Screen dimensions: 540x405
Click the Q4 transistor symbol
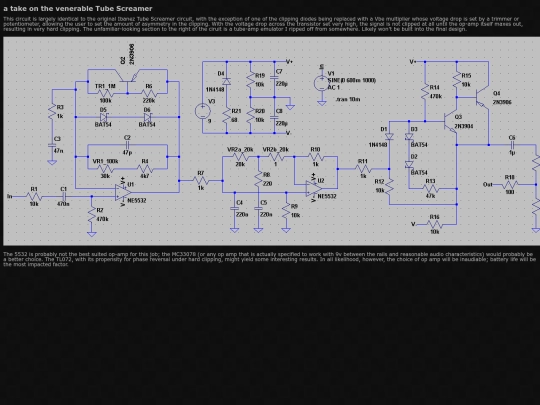482,97
